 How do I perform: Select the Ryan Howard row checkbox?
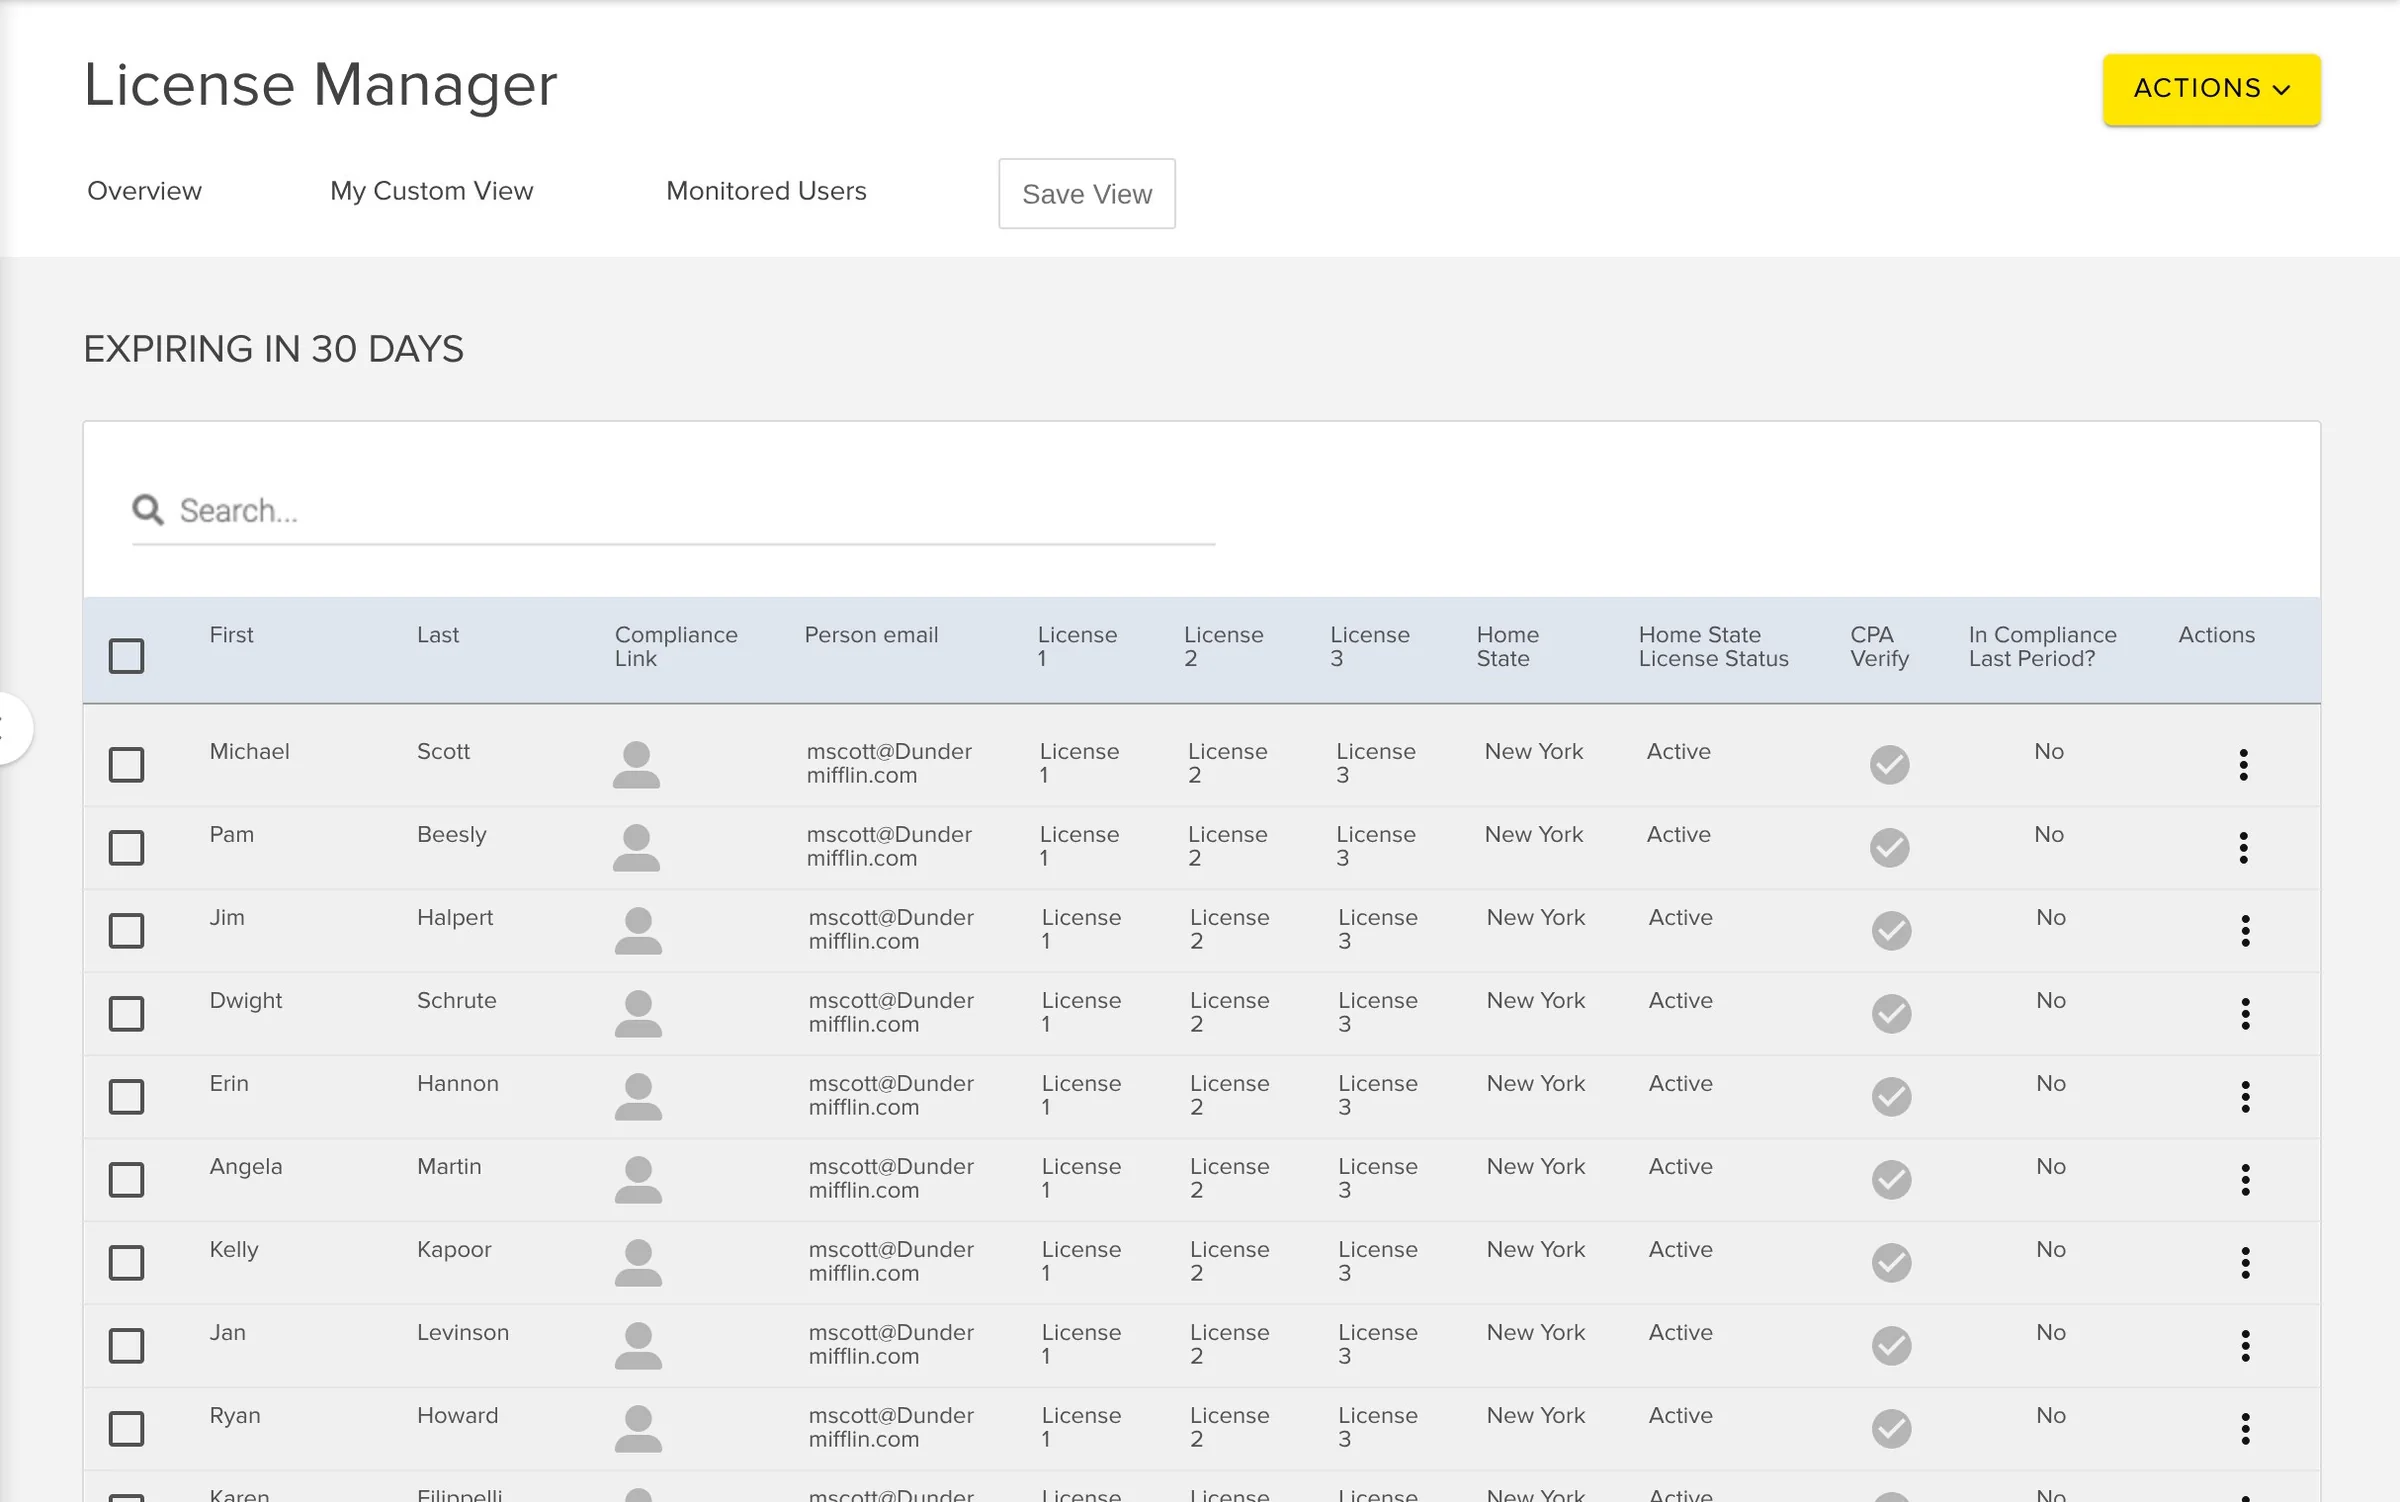(127, 1429)
